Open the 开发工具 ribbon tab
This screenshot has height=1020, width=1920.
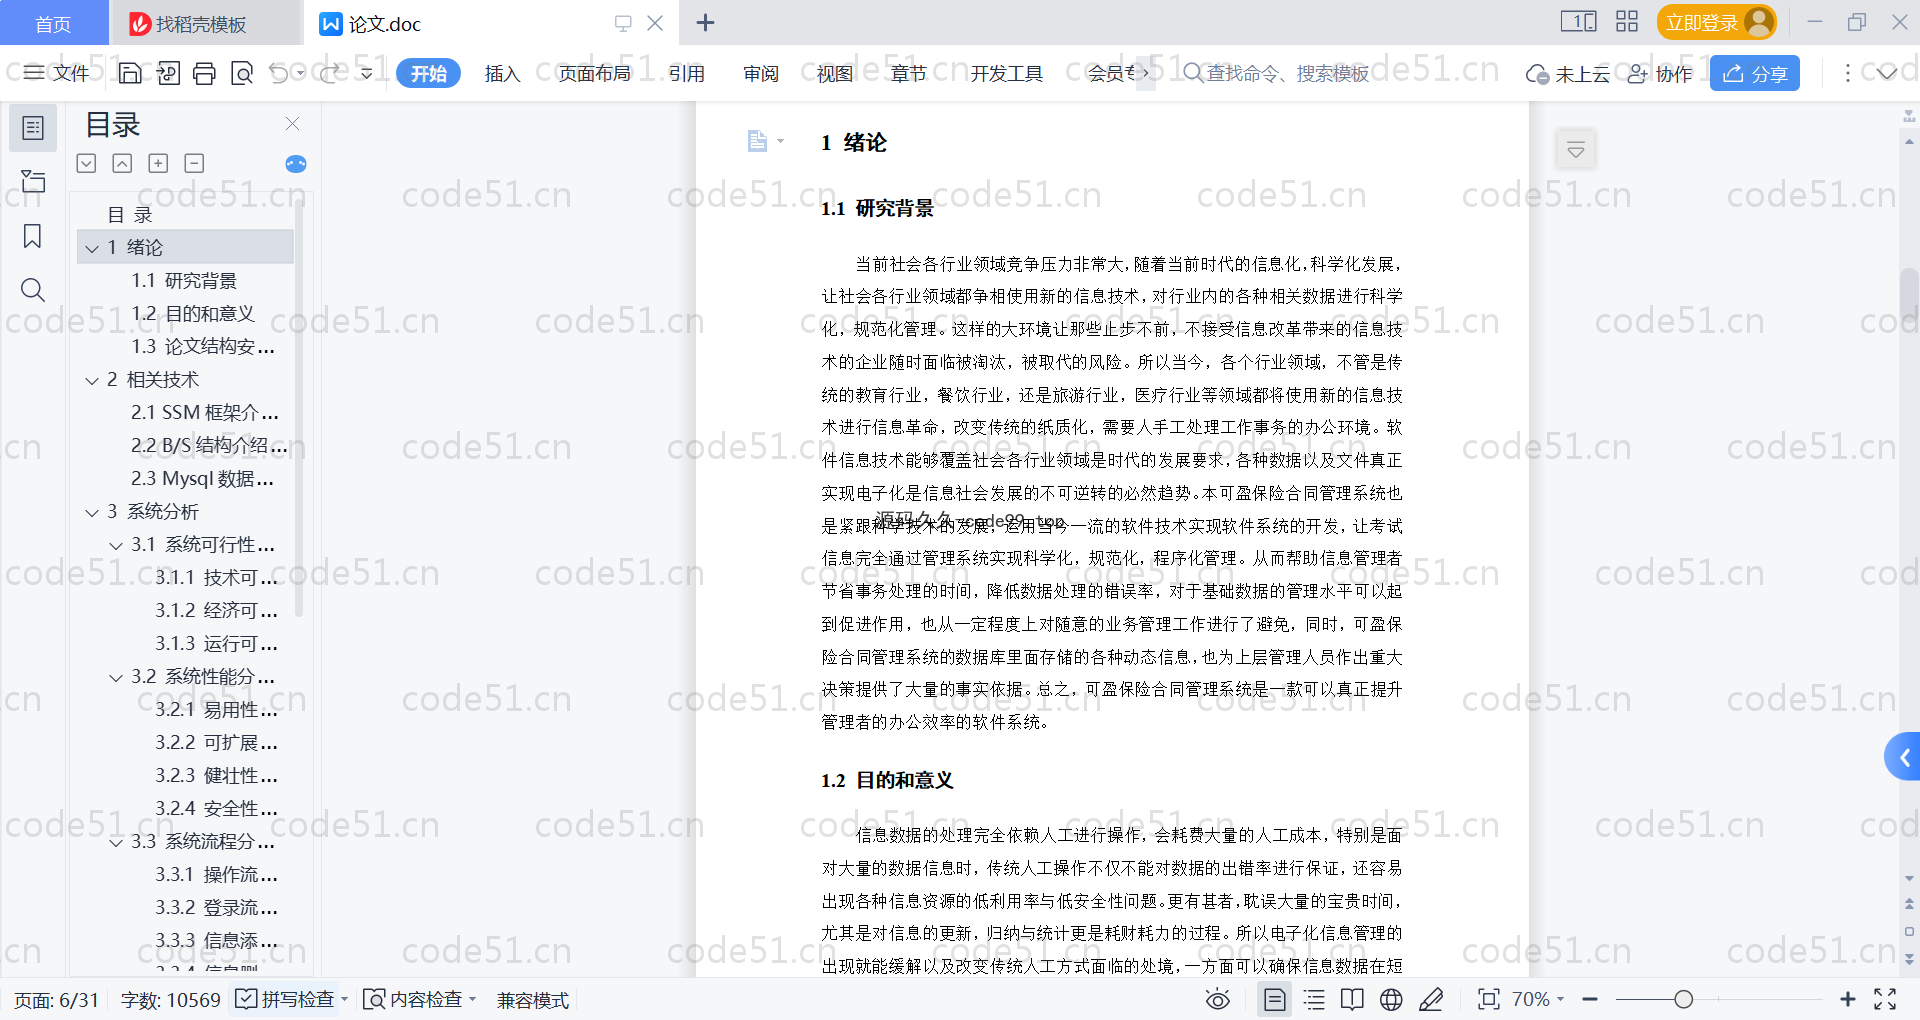(x=1006, y=73)
